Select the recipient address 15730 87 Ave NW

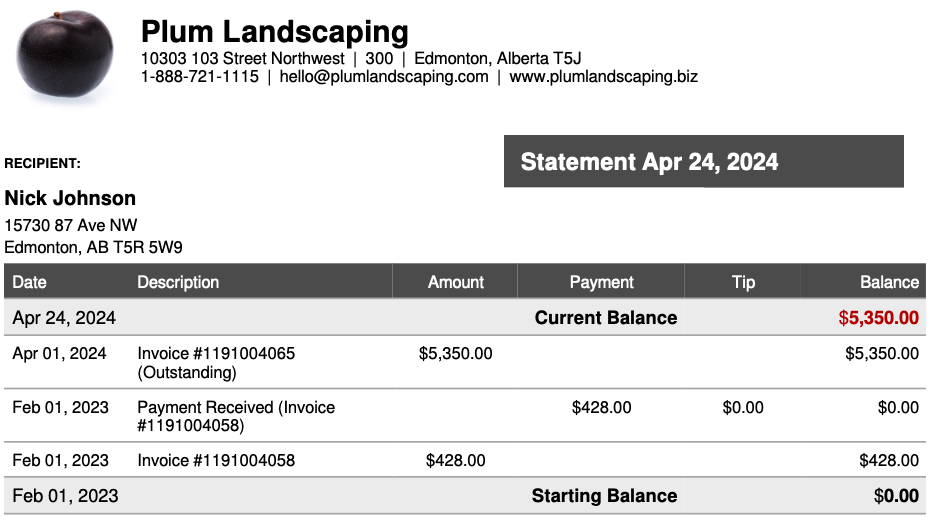click(x=71, y=226)
